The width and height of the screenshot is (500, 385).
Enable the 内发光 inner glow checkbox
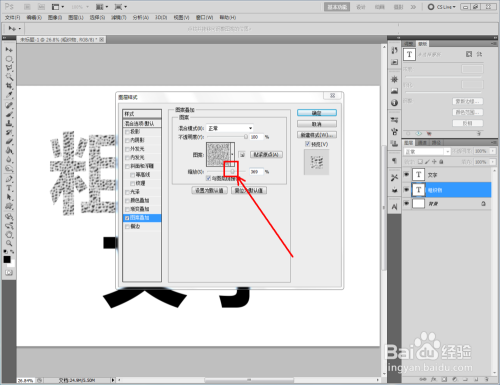click(x=127, y=158)
